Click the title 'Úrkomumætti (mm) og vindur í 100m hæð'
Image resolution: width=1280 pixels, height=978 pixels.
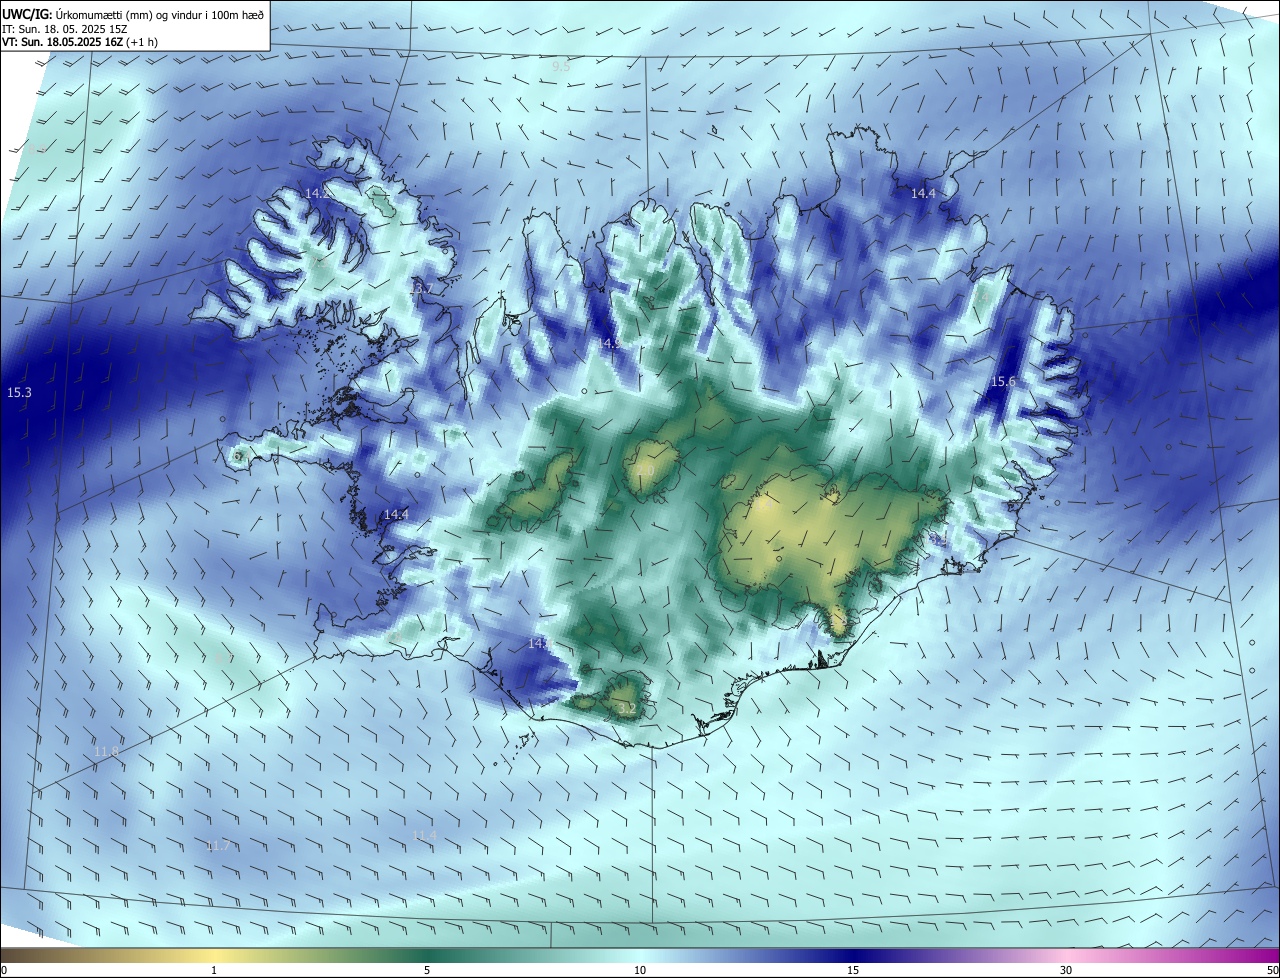click(x=160, y=14)
